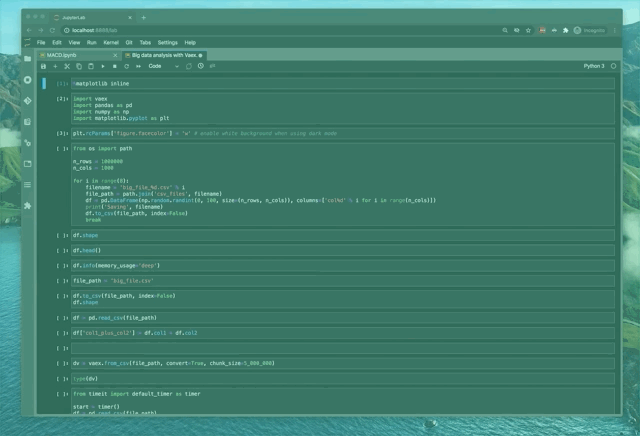640x436 pixels.
Task: Click the Python 3 kernel name
Action: pyautogui.click(x=593, y=66)
